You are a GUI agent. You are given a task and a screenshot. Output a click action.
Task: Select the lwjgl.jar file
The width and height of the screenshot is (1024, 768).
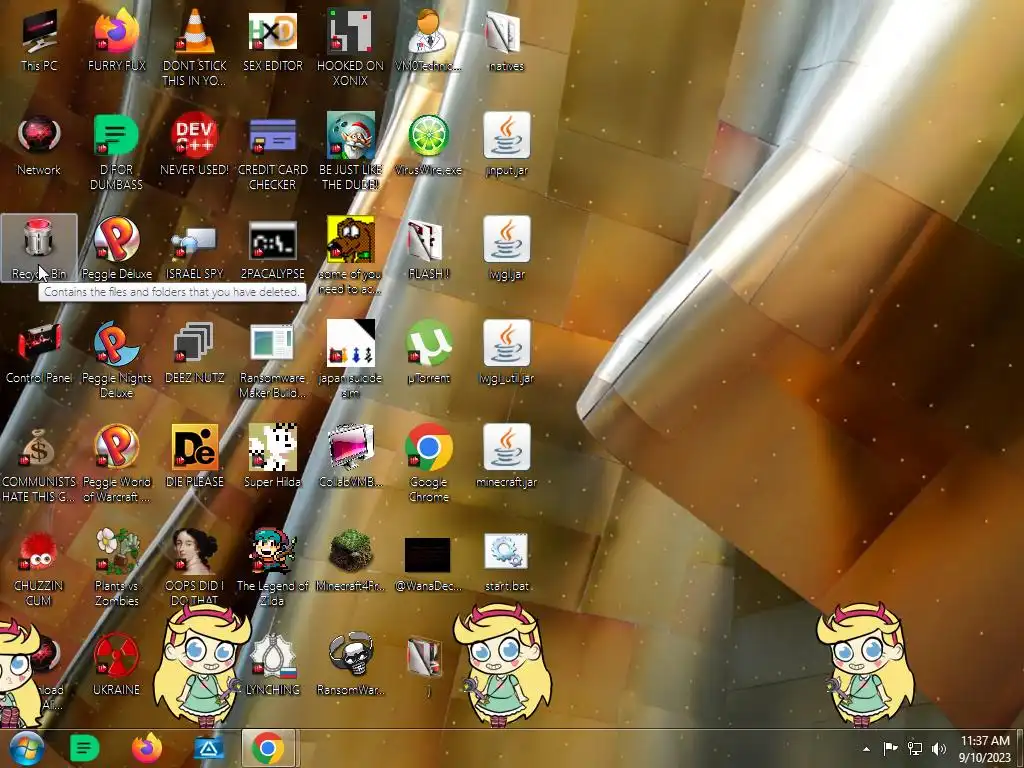click(x=506, y=248)
